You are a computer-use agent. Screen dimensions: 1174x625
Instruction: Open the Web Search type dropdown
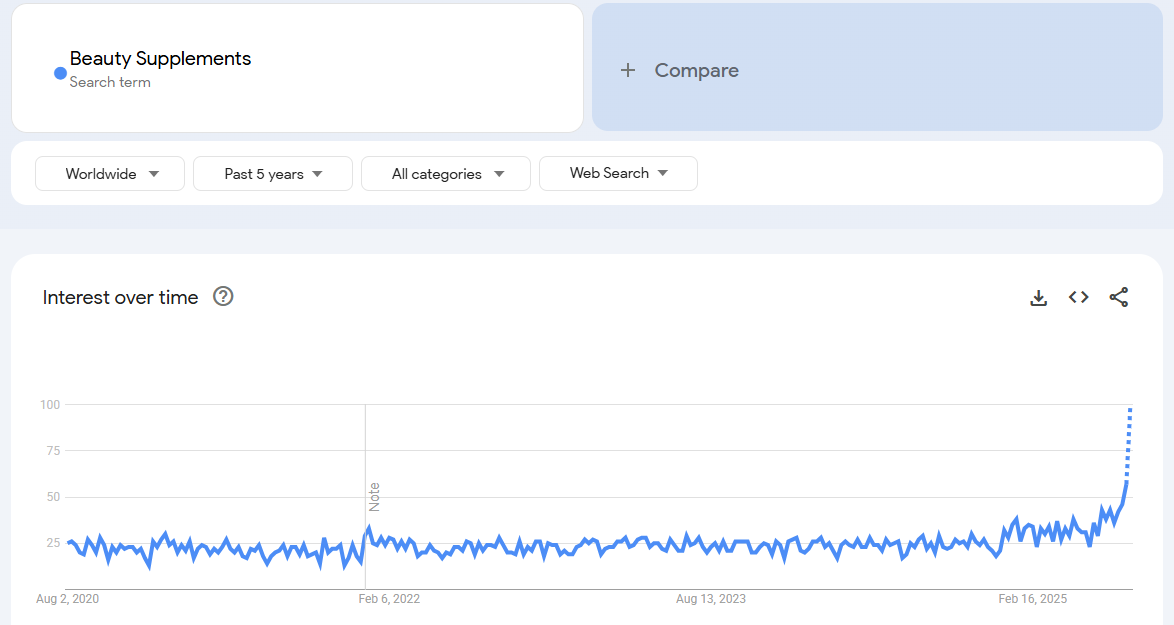pos(617,173)
